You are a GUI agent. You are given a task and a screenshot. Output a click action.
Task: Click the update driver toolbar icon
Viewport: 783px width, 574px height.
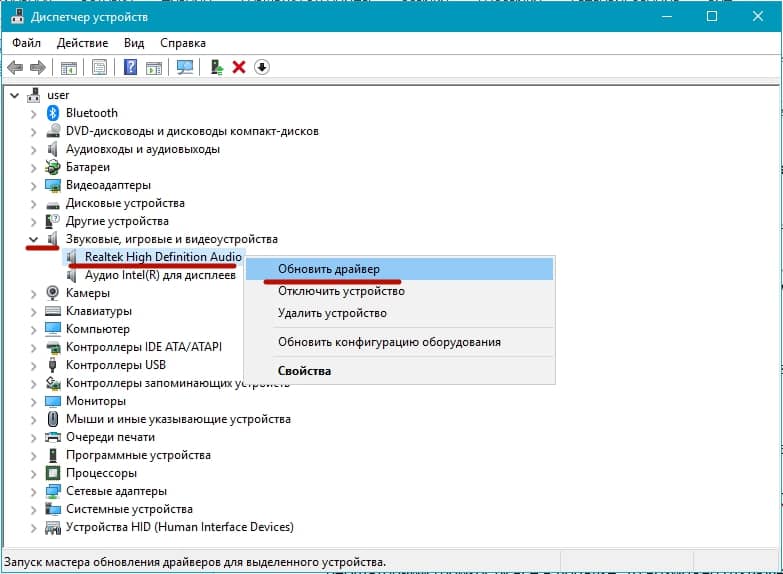(216, 67)
